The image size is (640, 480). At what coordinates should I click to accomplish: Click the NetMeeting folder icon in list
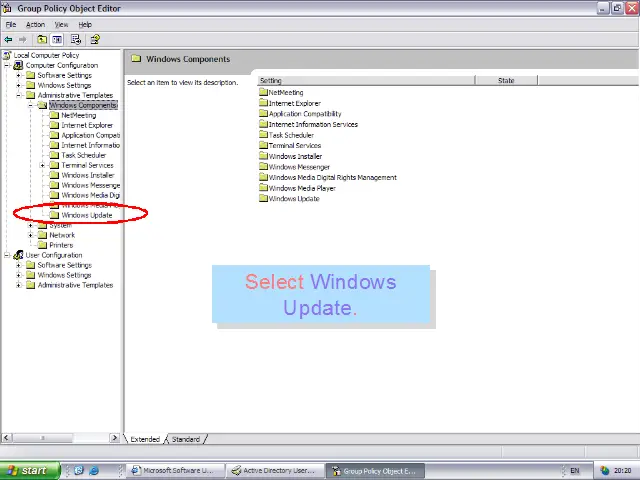point(264,92)
